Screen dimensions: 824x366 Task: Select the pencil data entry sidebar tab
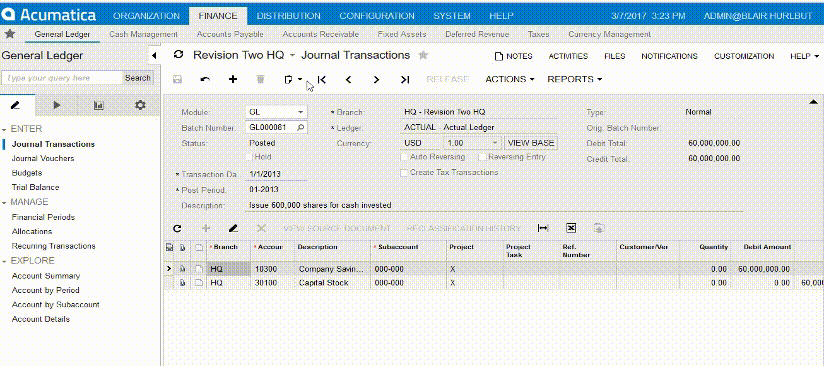pos(15,105)
